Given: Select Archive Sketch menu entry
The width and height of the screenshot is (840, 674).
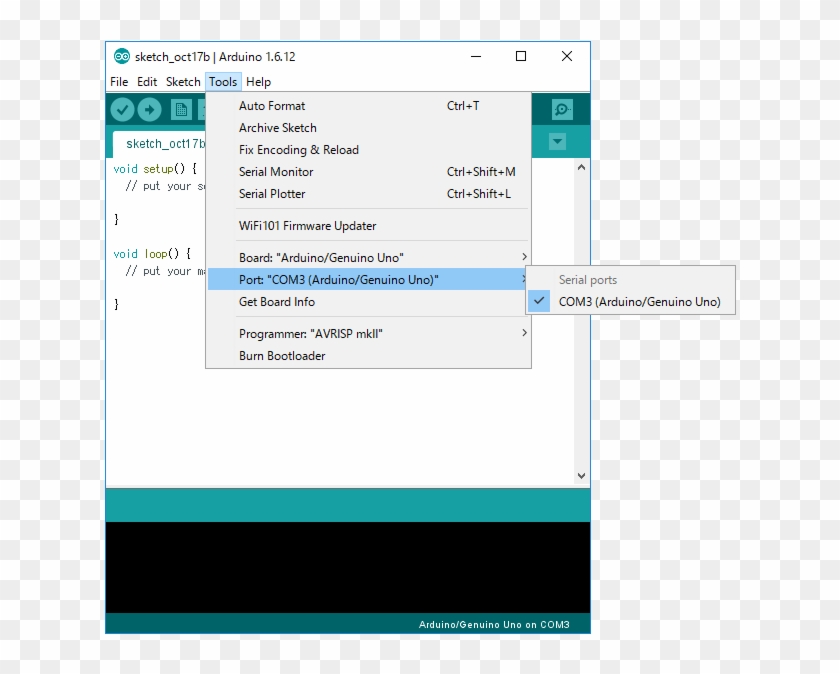Looking at the screenshot, I should point(277,128).
